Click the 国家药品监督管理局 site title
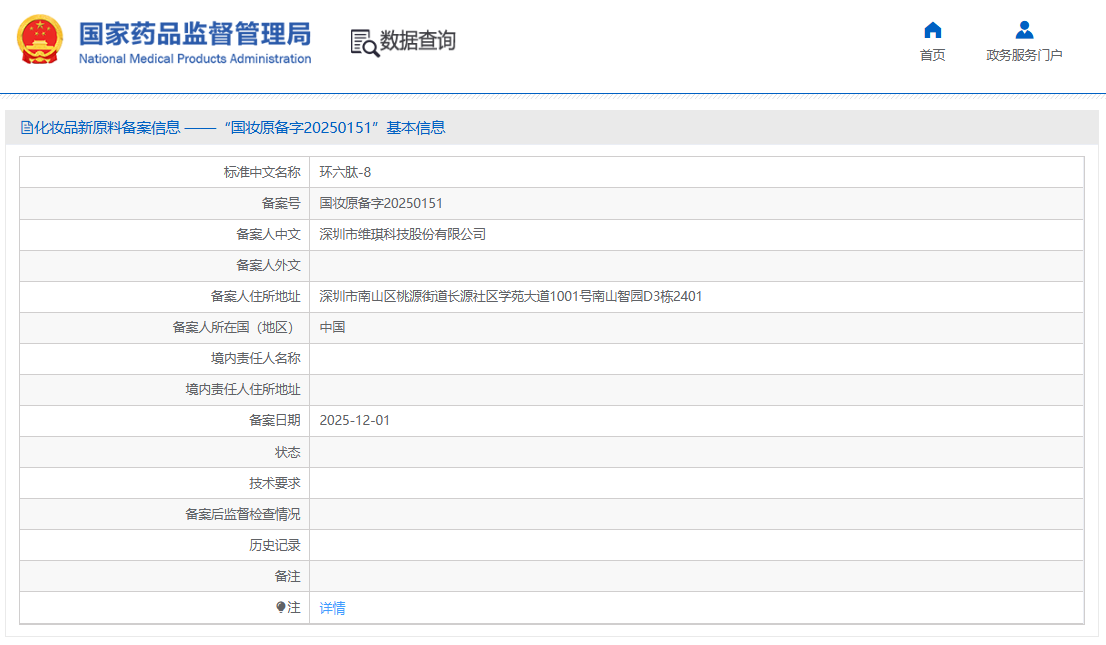The height and width of the screenshot is (645, 1106). (x=195, y=32)
